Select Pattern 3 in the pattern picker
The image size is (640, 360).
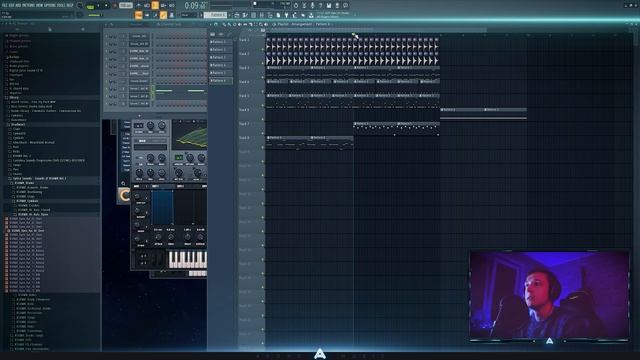pyautogui.click(x=220, y=57)
